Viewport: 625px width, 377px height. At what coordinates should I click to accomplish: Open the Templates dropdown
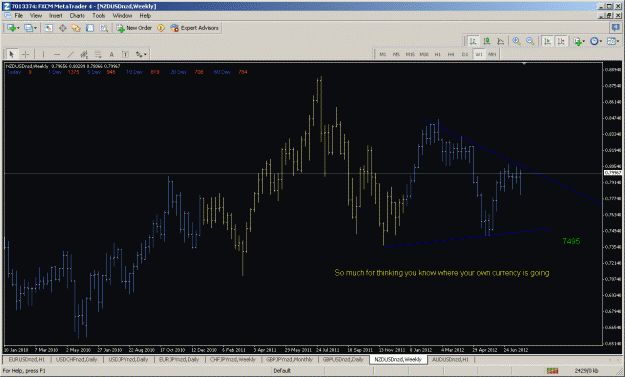613,41
